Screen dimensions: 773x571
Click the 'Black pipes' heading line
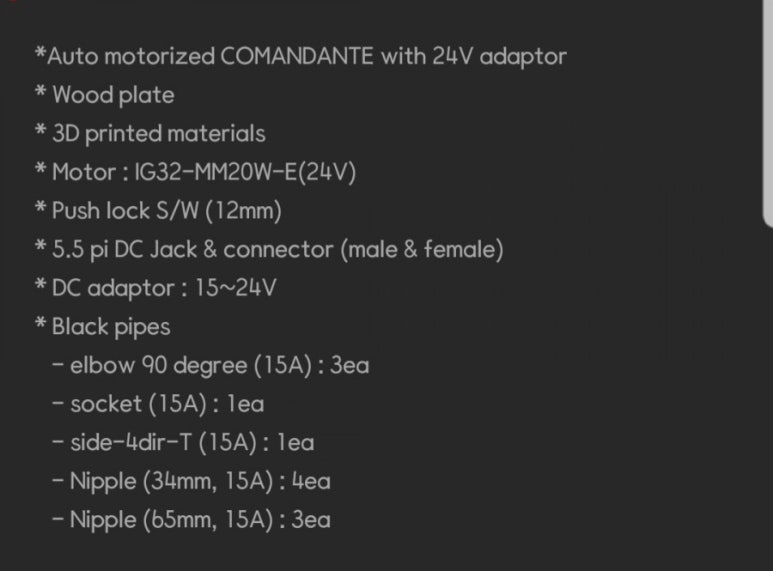[103, 326]
